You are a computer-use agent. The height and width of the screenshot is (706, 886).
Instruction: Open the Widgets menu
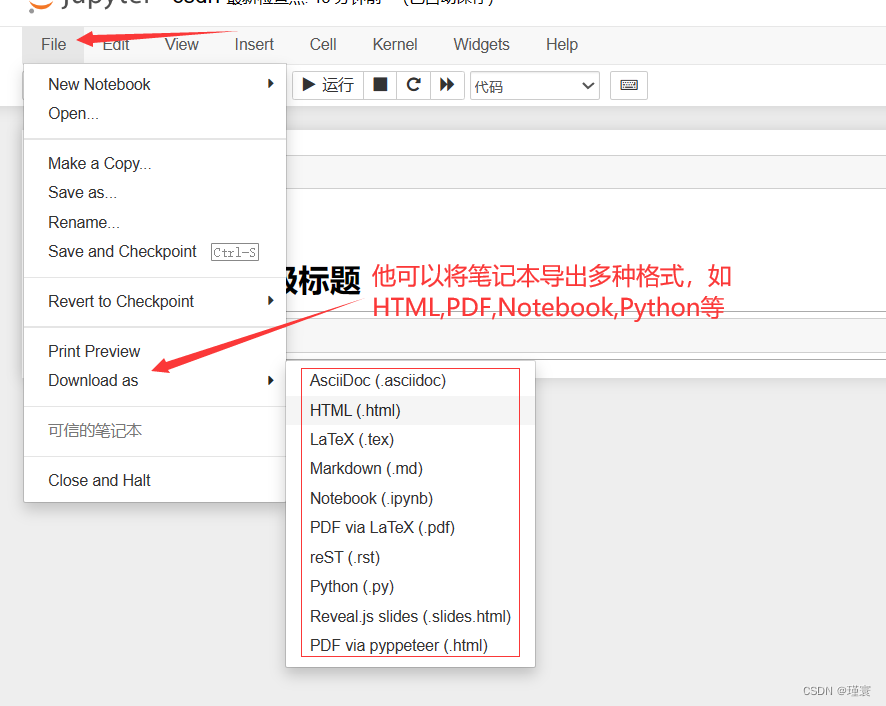coord(481,44)
